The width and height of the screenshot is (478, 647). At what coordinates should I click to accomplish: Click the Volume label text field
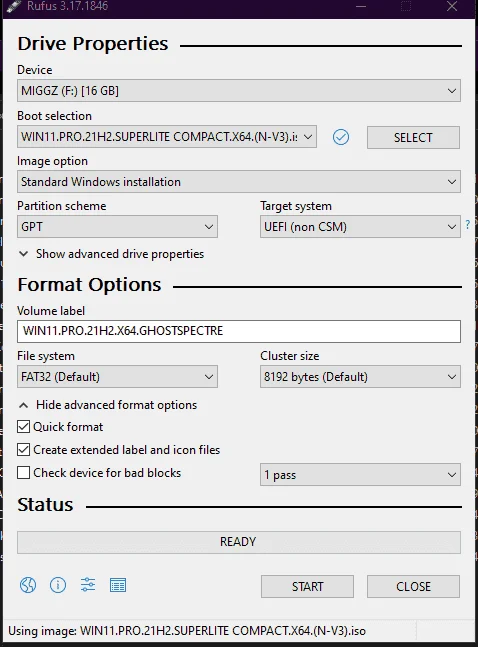tap(239, 331)
